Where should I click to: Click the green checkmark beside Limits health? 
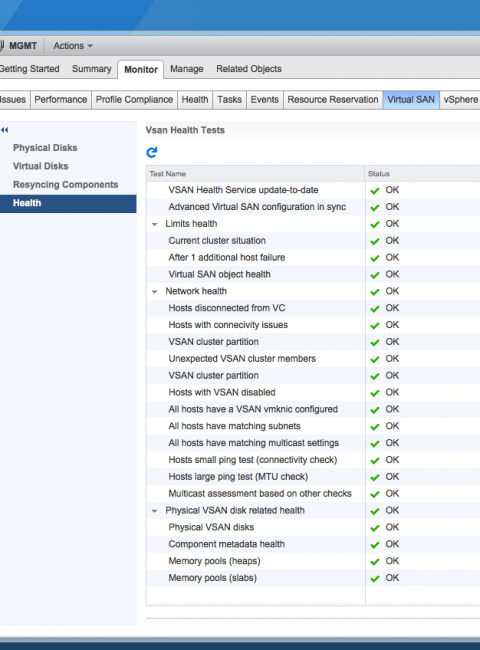pos(375,224)
